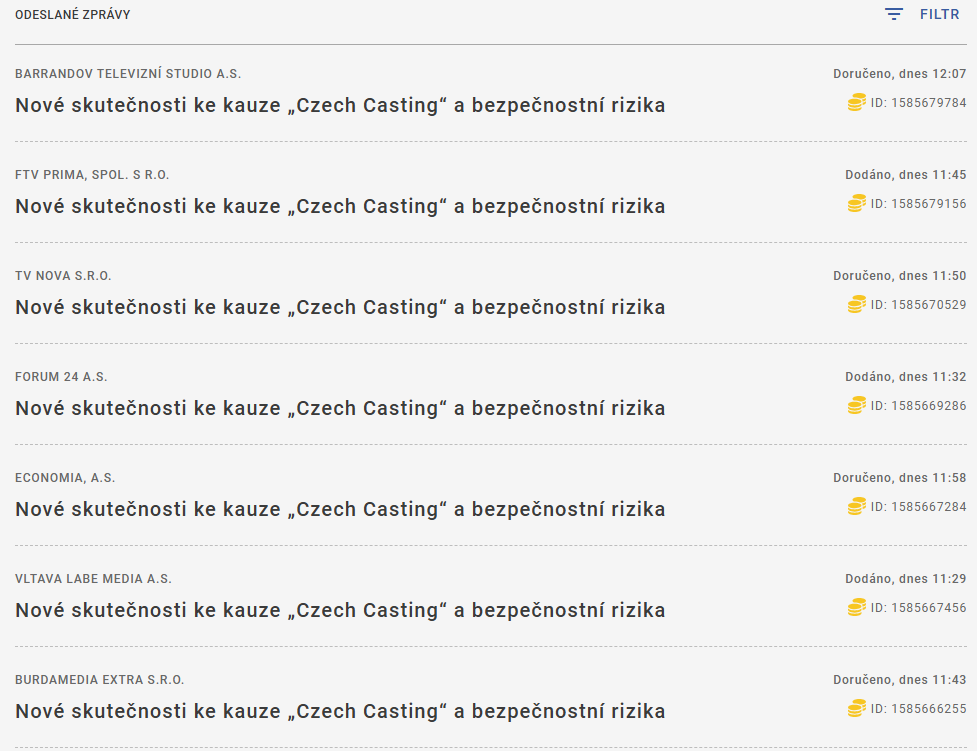Image resolution: width=977 pixels, height=751 pixels.
Task: Click coins icon beside ID 1585667456
Action: [856, 607]
